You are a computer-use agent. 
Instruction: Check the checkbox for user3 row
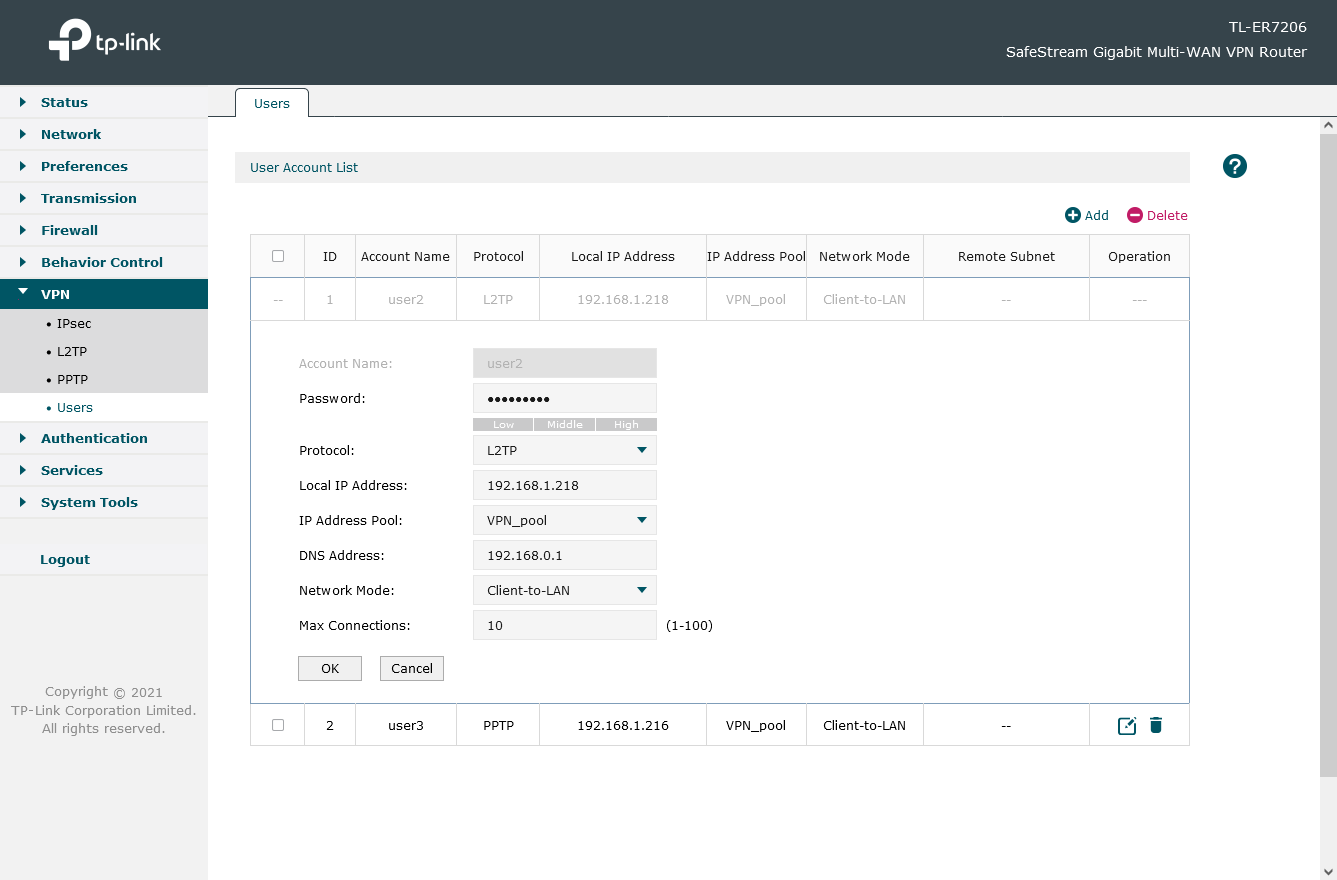coord(278,725)
